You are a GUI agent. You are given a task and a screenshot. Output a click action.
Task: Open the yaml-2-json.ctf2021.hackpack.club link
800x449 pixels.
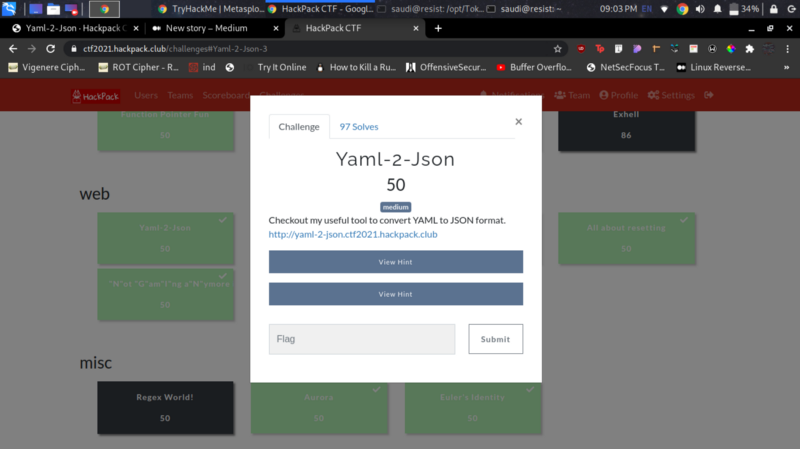[353, 234]
